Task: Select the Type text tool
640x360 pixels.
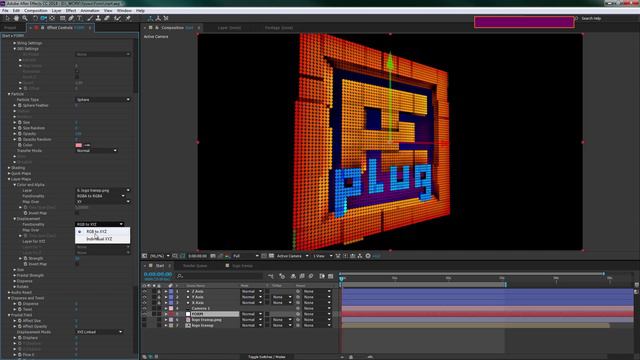Action: click(79, 18)
